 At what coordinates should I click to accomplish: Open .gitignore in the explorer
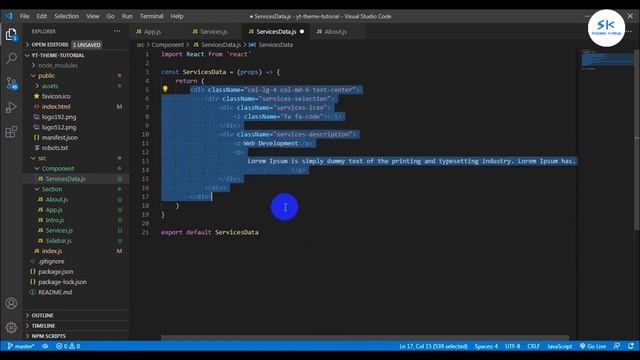pyautogui.click(x=51, y=261)
